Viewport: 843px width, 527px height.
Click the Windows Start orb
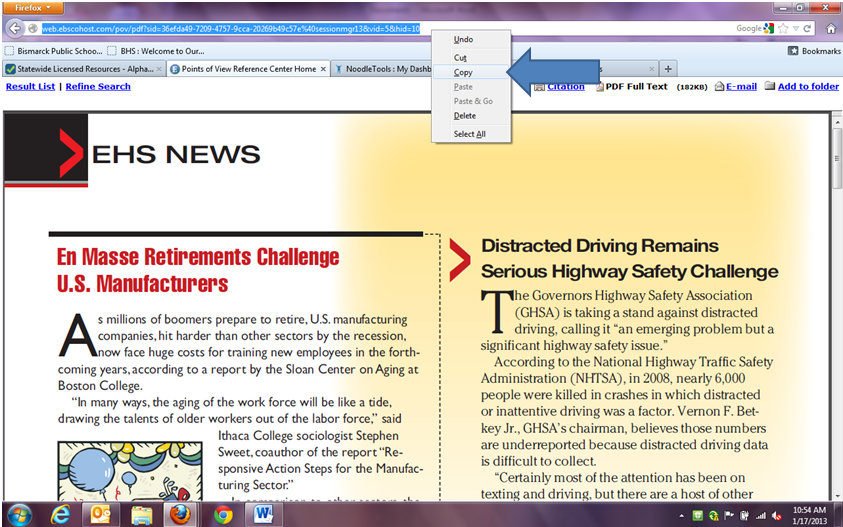coord(19,513)
